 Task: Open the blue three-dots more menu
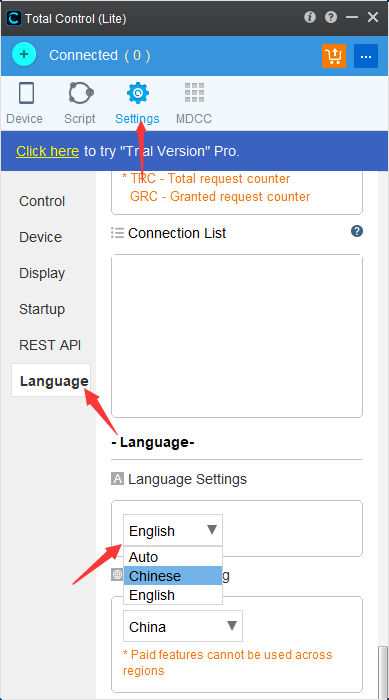pos(366,56)
